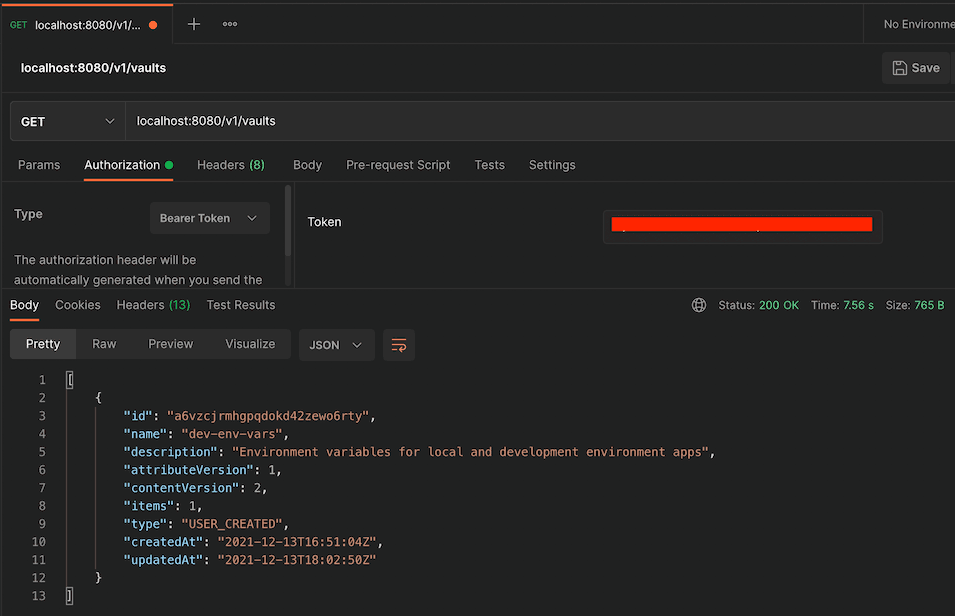Click the request title localhost:8080/v1/vaults
Screen dimensions: 955x616
point(93,68)
